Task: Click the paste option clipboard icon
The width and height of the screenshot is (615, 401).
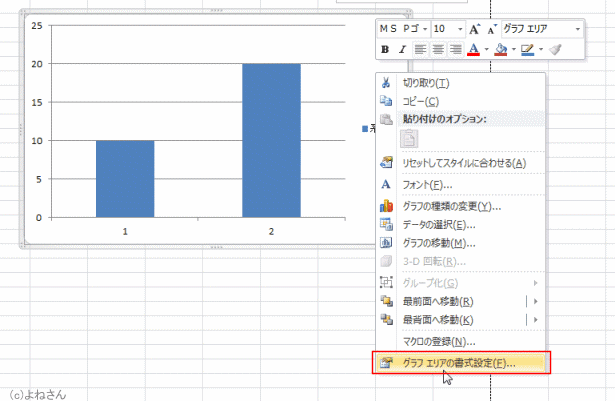Action: (x=409, y=139)
